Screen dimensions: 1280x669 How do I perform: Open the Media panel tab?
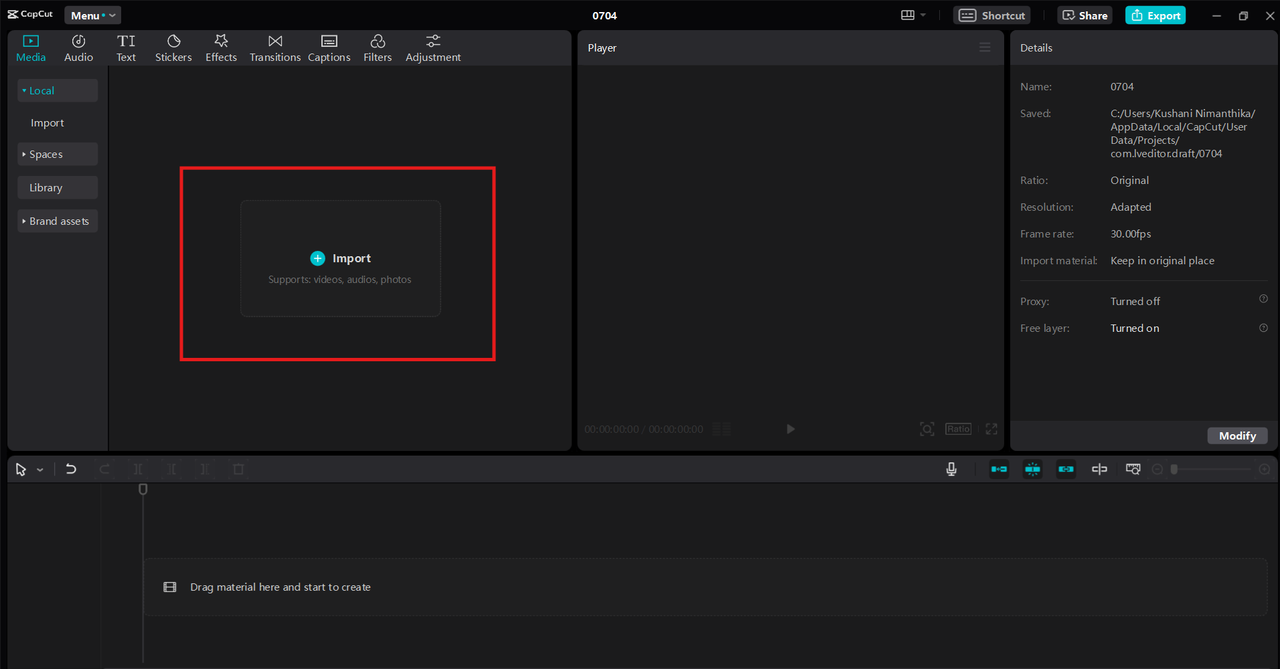click(x=30, y=48)
